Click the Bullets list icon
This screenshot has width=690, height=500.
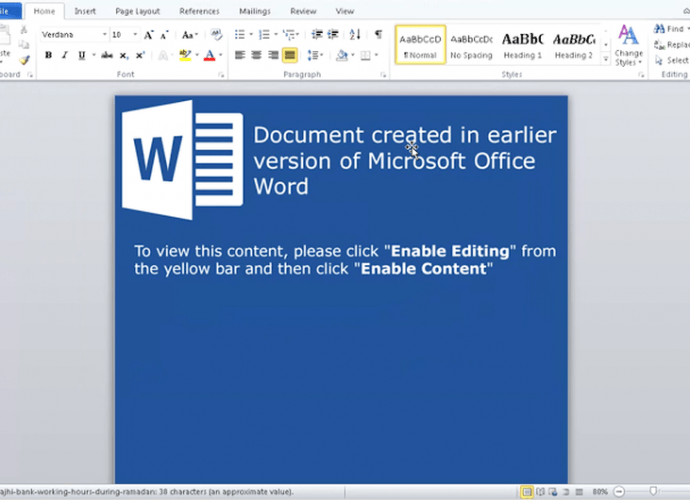pyautogui.click(x=240, y=34)
